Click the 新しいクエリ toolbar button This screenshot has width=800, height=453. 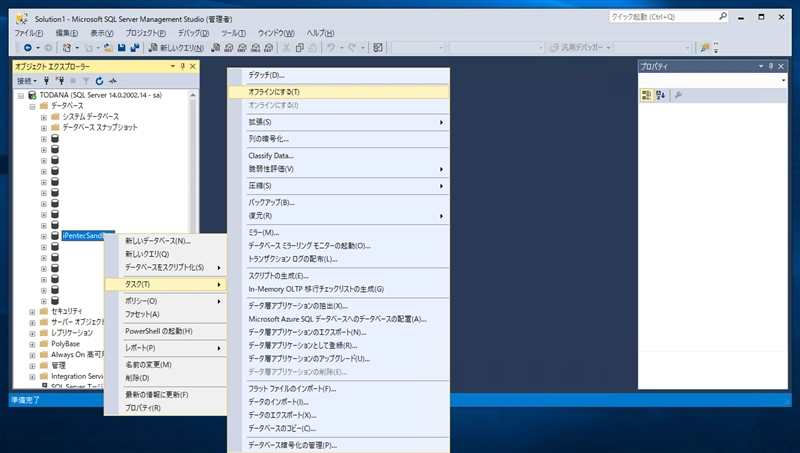click(176, 47)
